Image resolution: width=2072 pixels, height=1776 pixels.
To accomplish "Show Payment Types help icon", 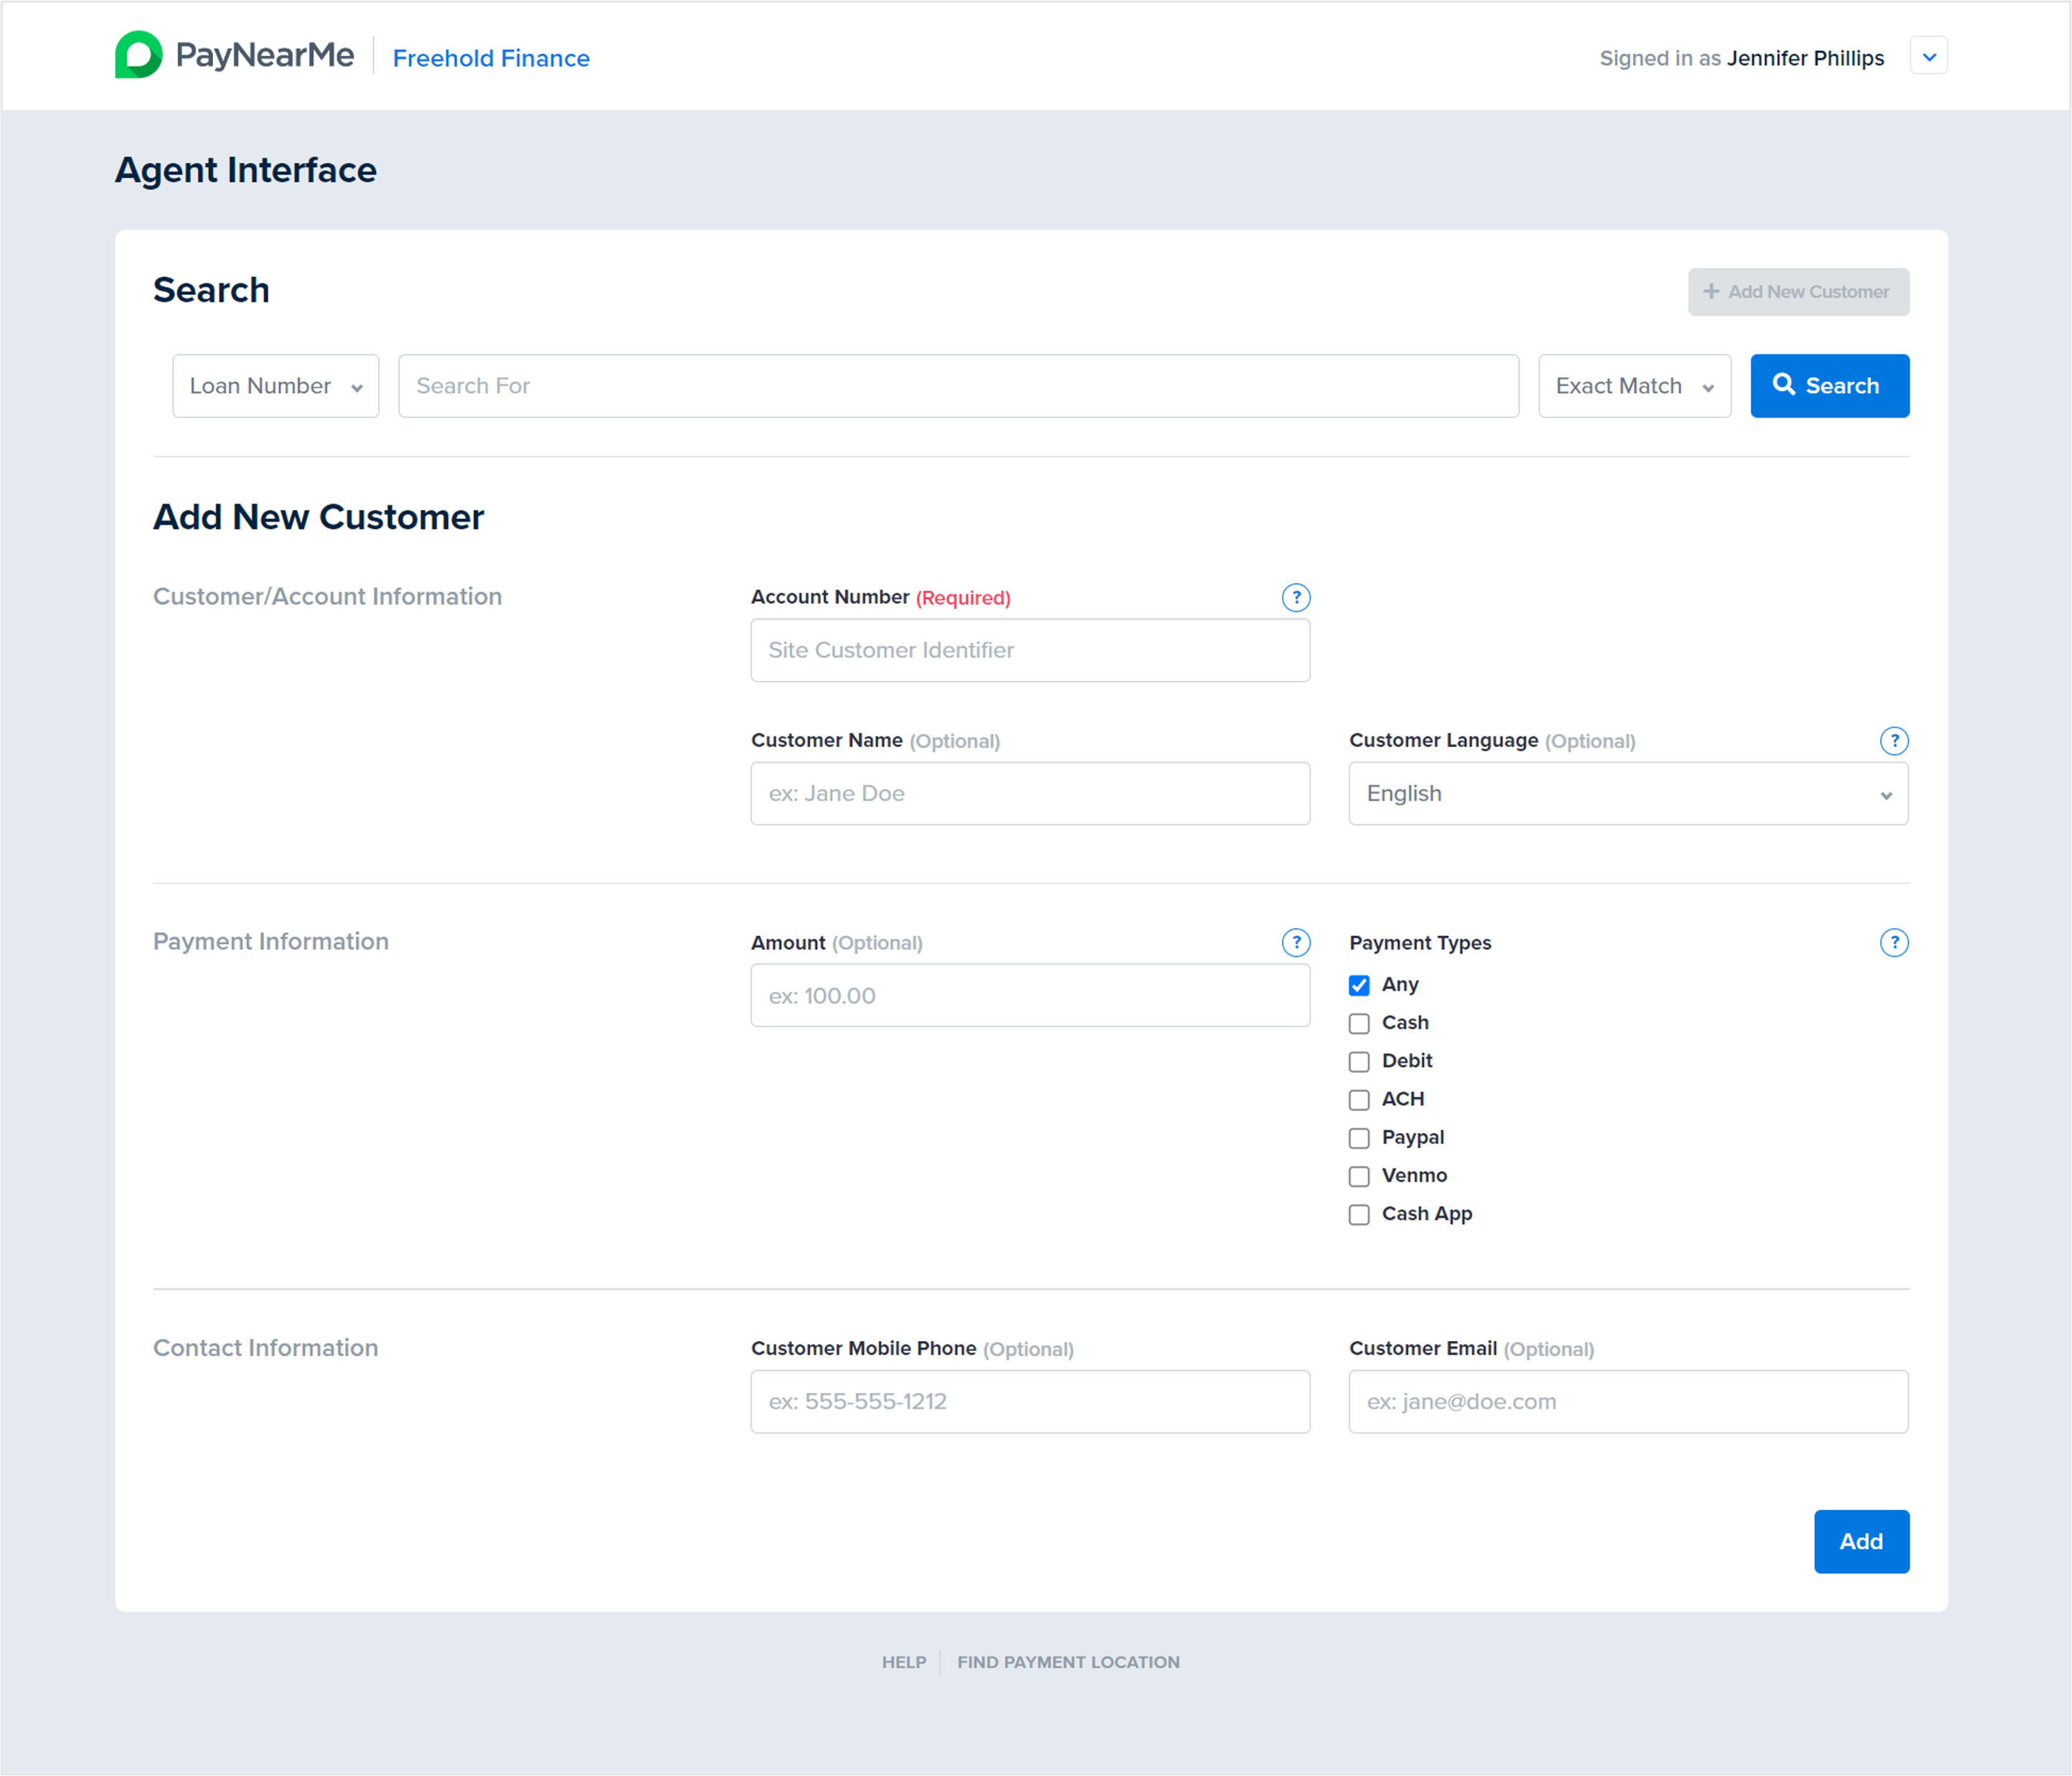I will coord(1893,942).
